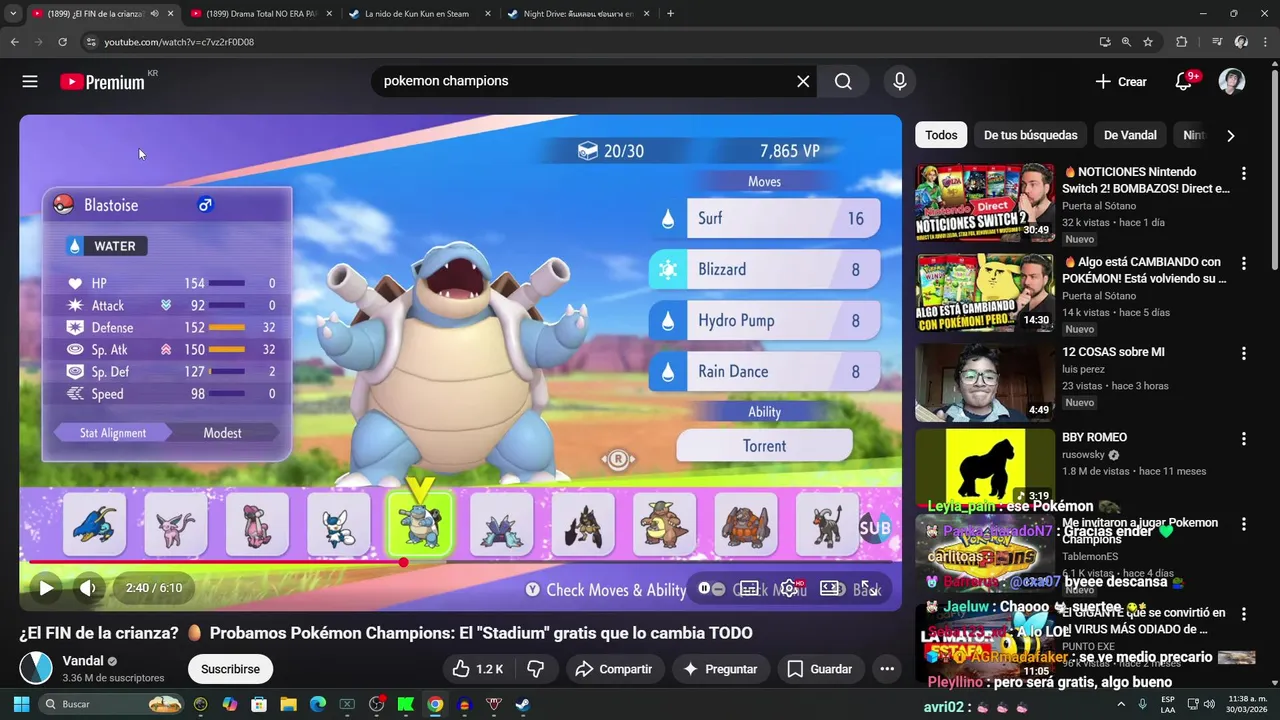This screenshot has width=1280, height=720.
Task: Open the Windows Start menu
Action: tap(21, 704)
